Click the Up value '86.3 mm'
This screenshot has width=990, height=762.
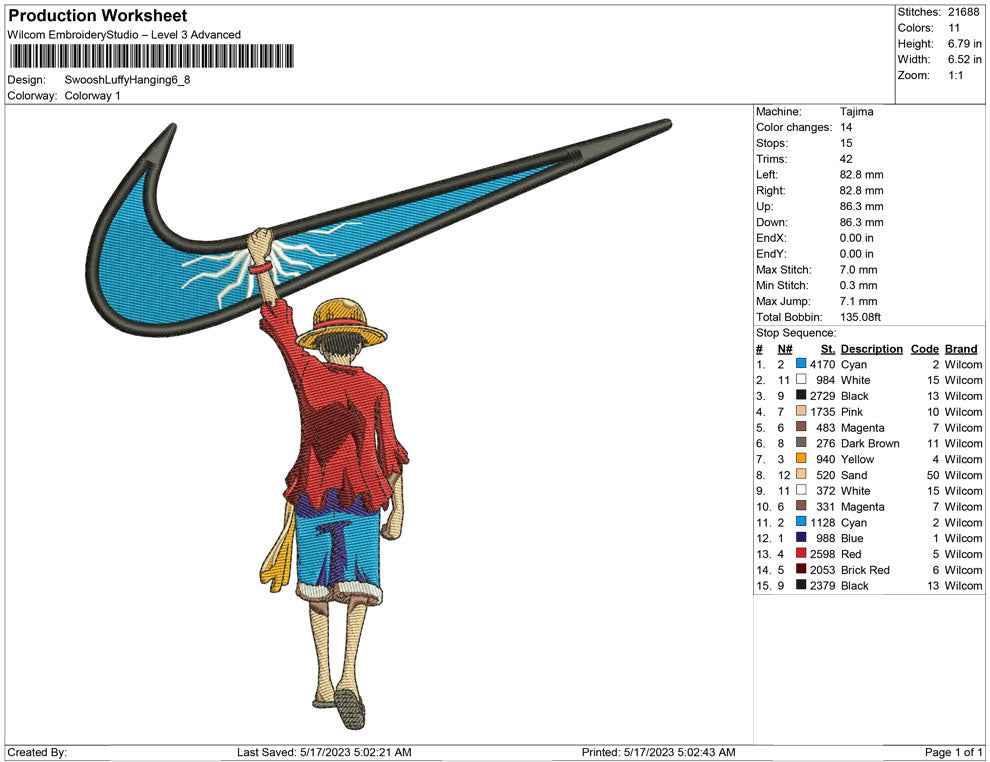(861, 206)
